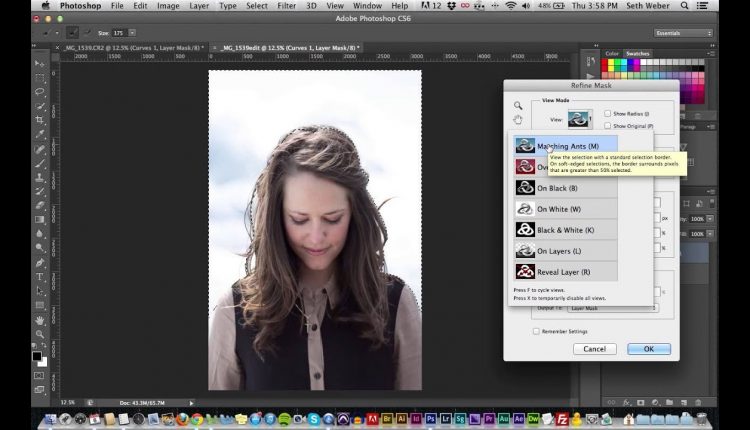Switch to the Color panel tab
Viewport: 750px width, 430px height.
tap(612, 54)
